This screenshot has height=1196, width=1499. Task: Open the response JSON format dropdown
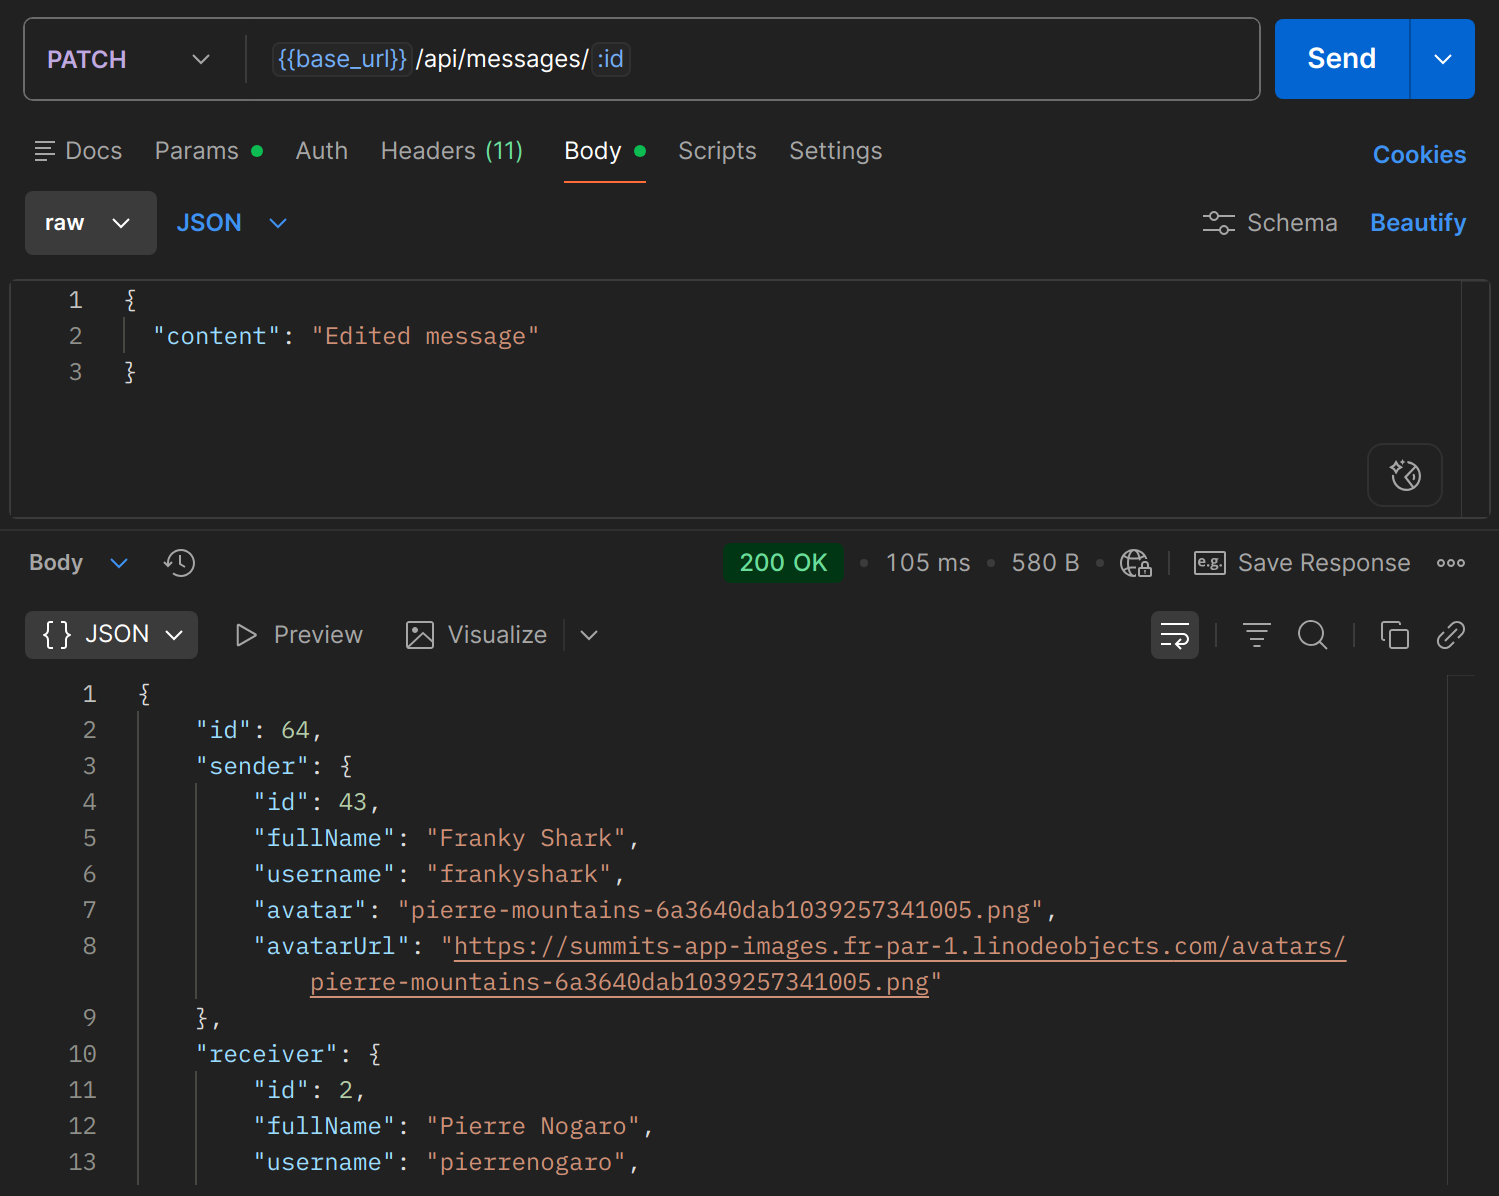point(111,635)
